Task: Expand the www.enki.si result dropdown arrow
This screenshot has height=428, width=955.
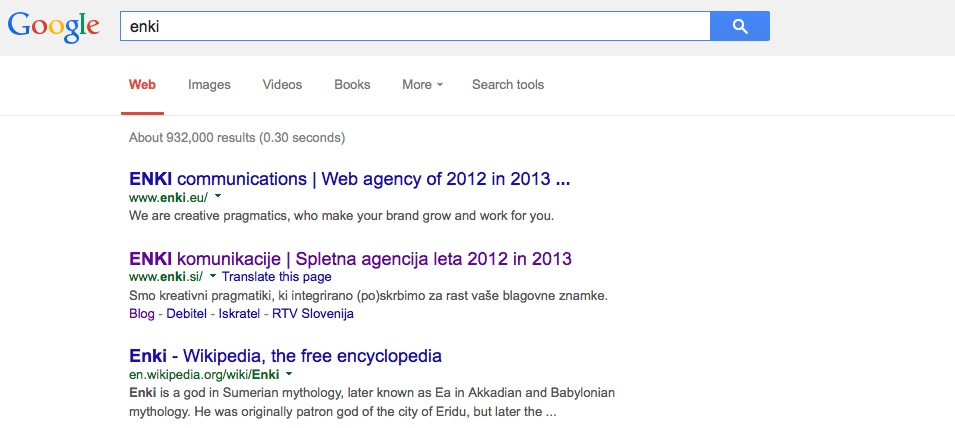Action: point(213,276)
